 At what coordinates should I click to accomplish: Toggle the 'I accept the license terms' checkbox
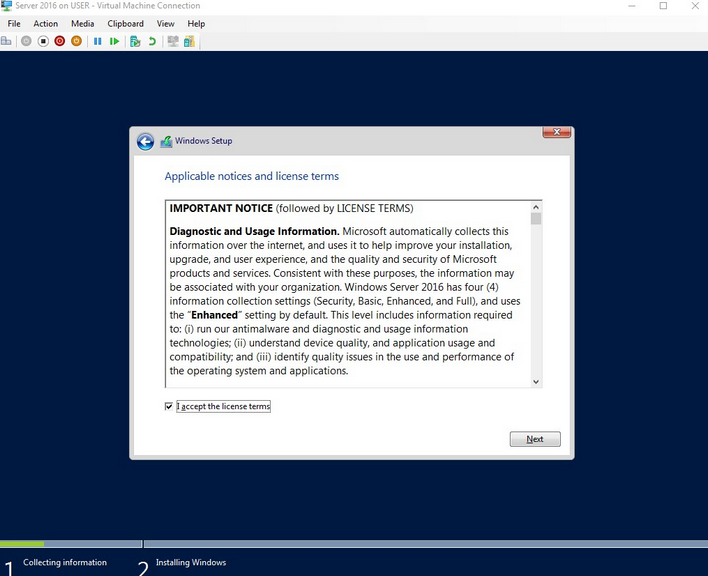tap(169, 406)
